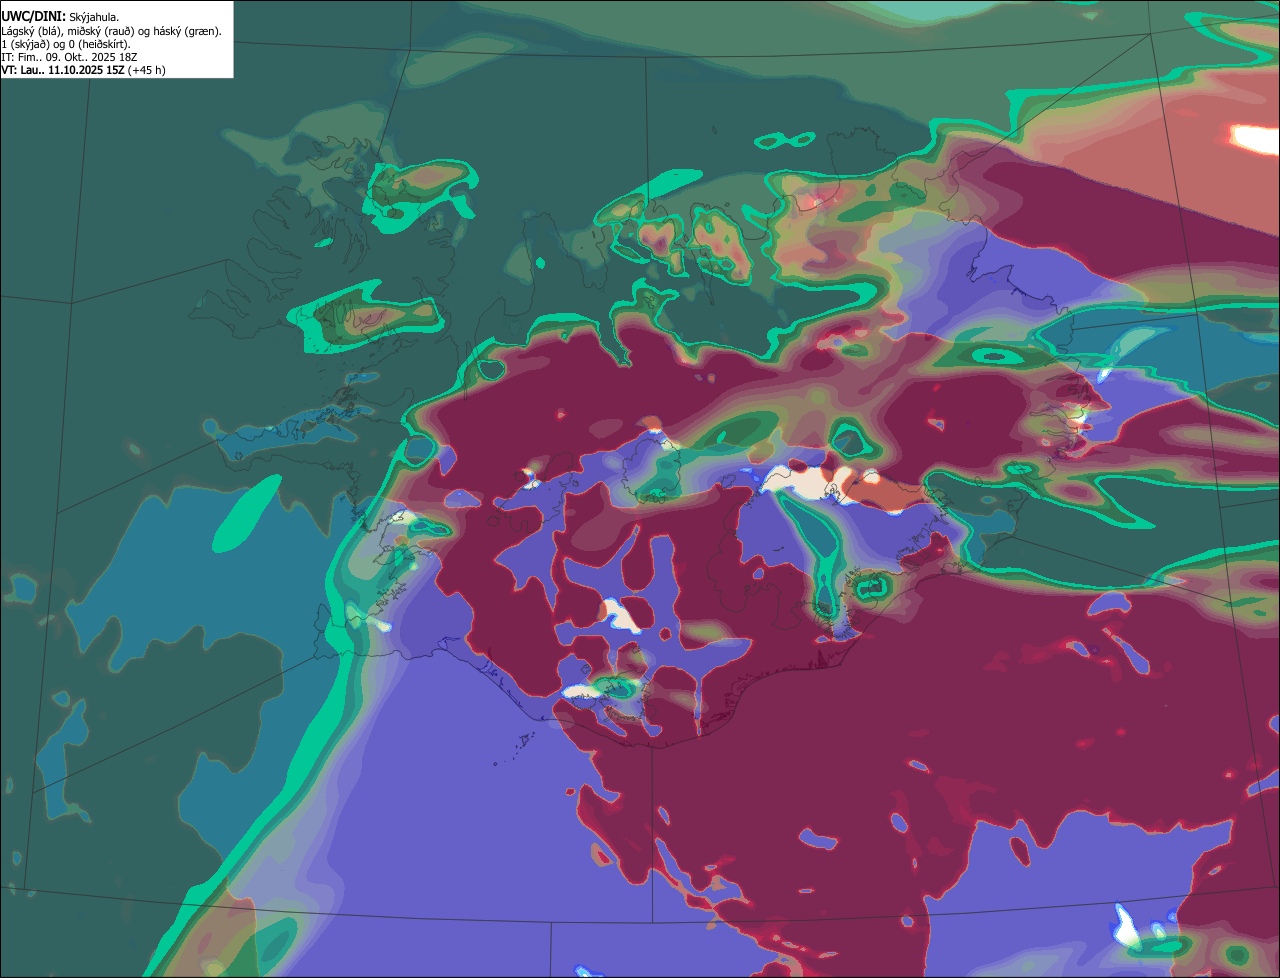
Task: Click the '1 (skýjað) og 0 (heiðskírt).' line
Action: (66, 44)
